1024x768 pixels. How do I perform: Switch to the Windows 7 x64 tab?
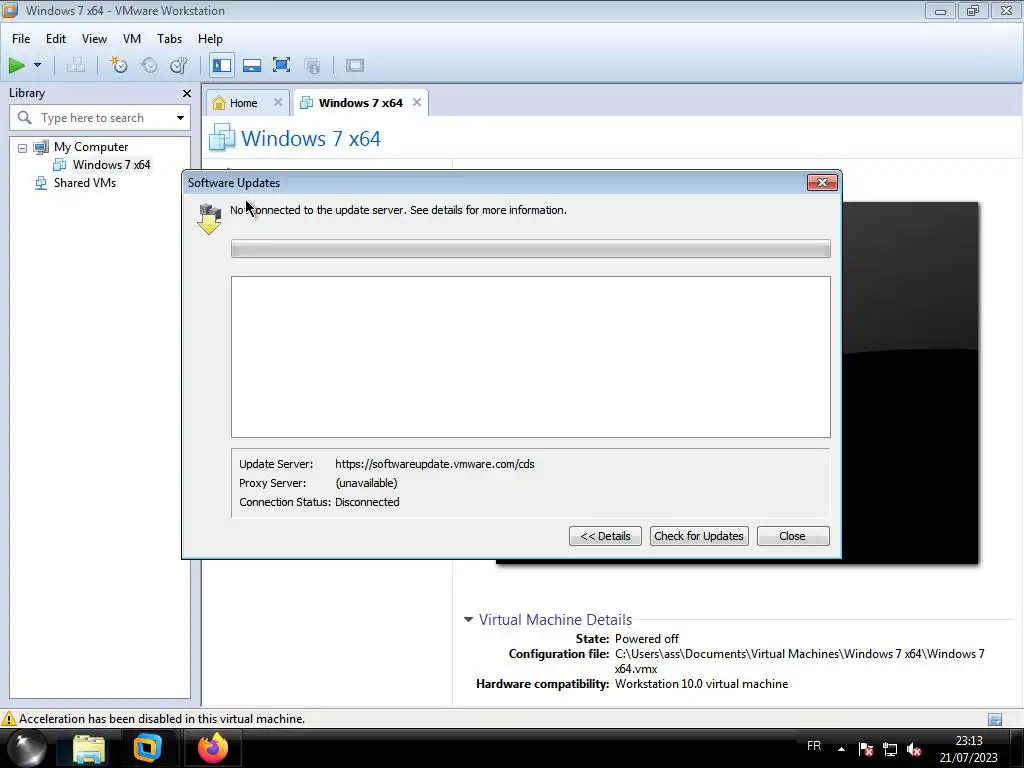pos(360,103)
